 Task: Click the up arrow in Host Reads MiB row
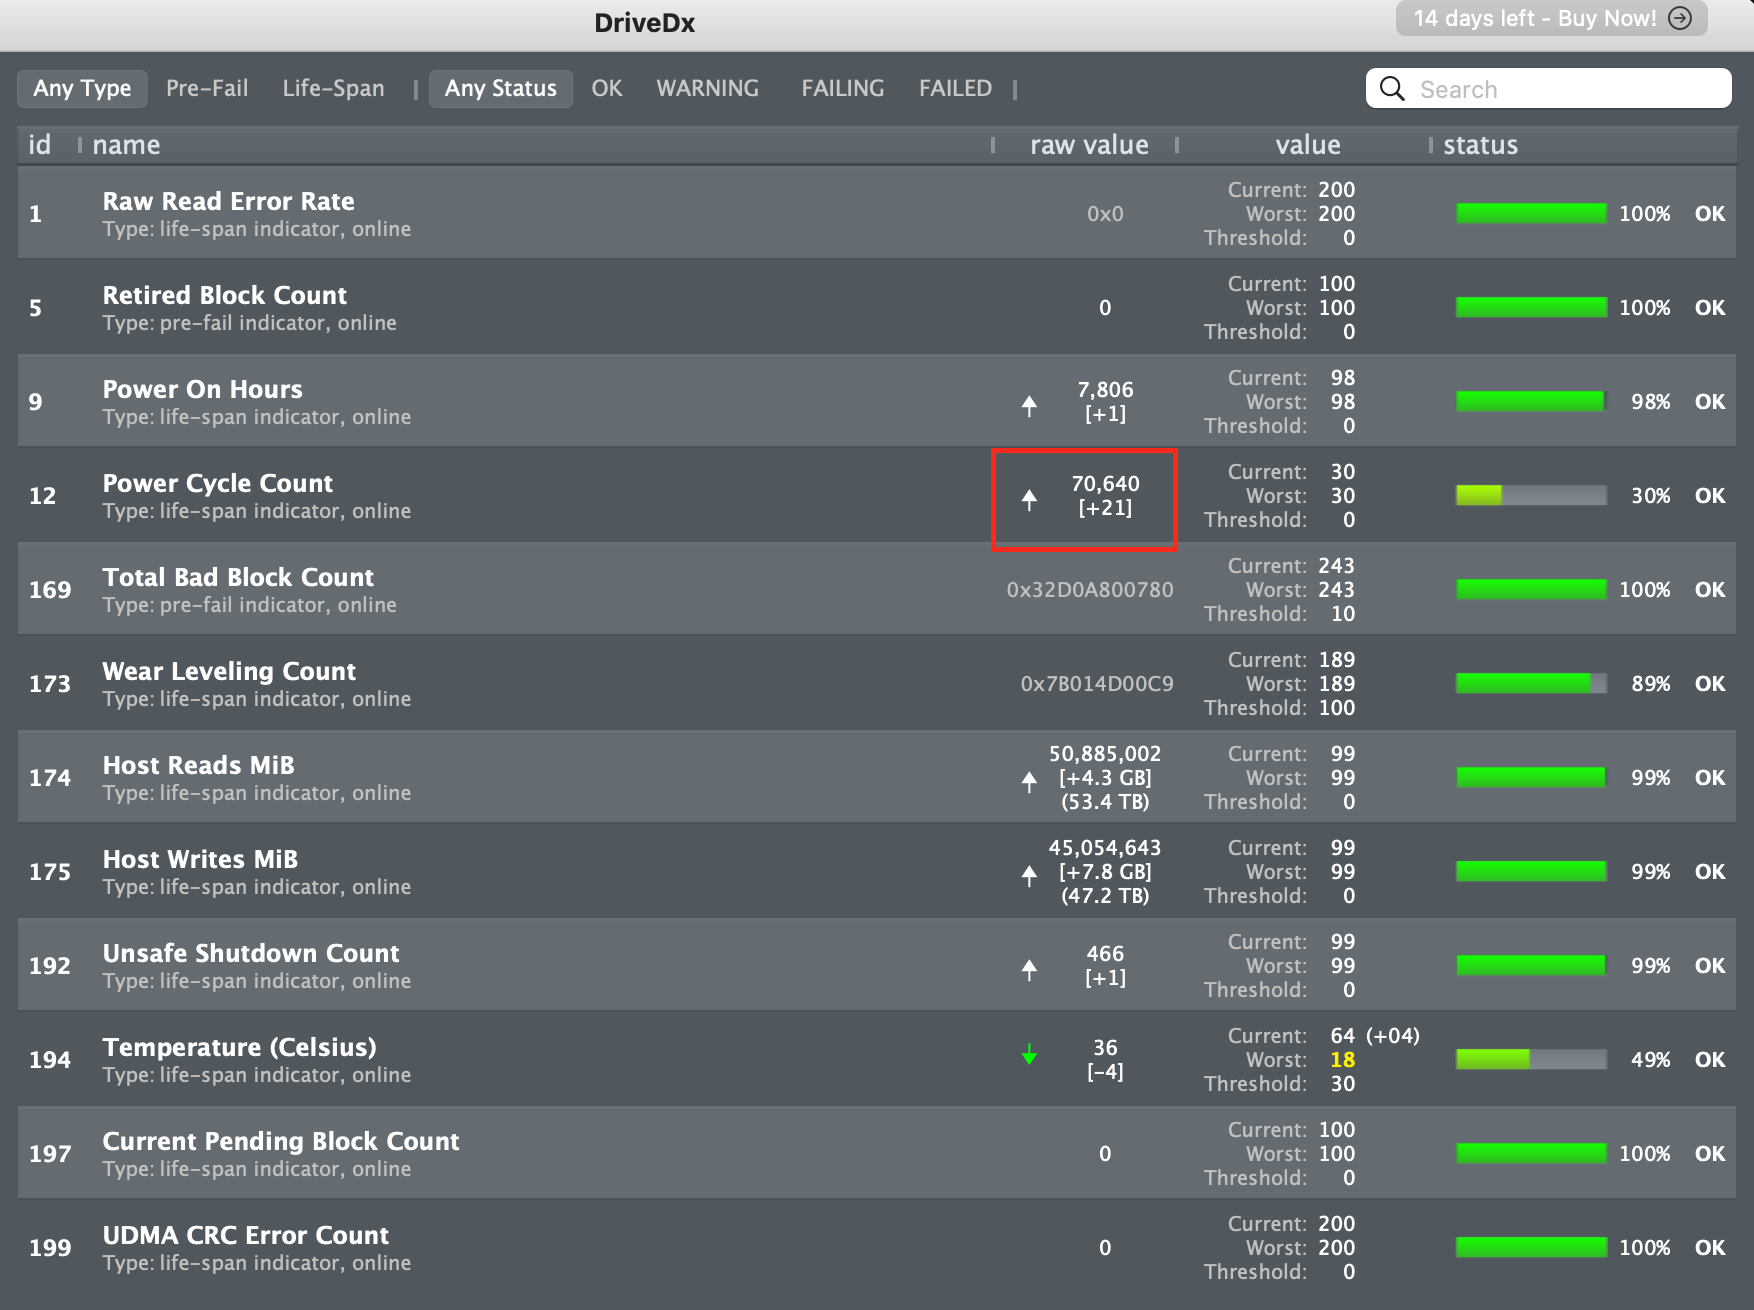tap(1029, 782)
